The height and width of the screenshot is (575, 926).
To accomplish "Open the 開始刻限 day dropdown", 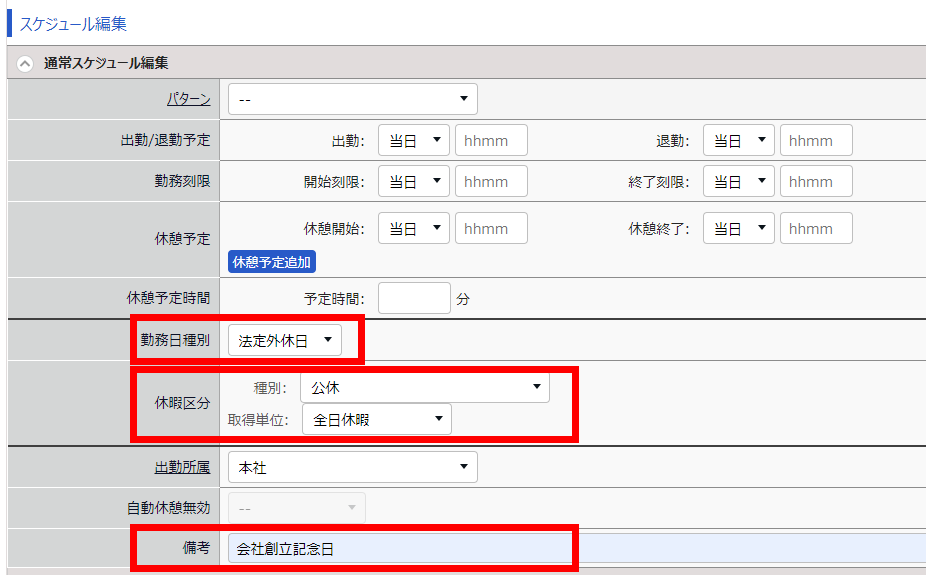I will pos(414,181).
